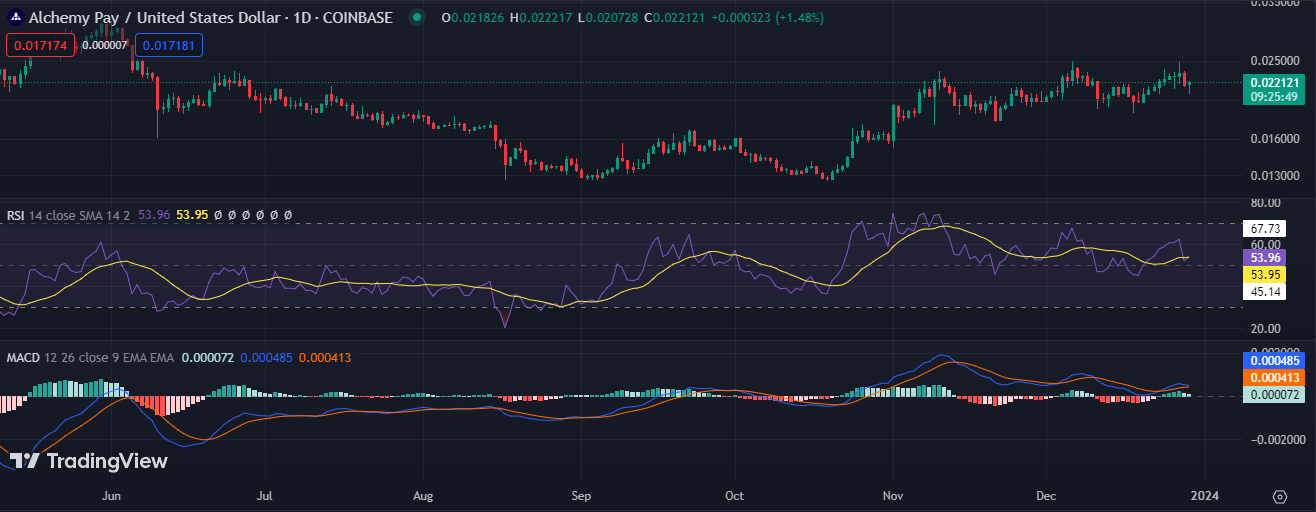Select high value H0.022217
1316x512 pixels.
542,18
